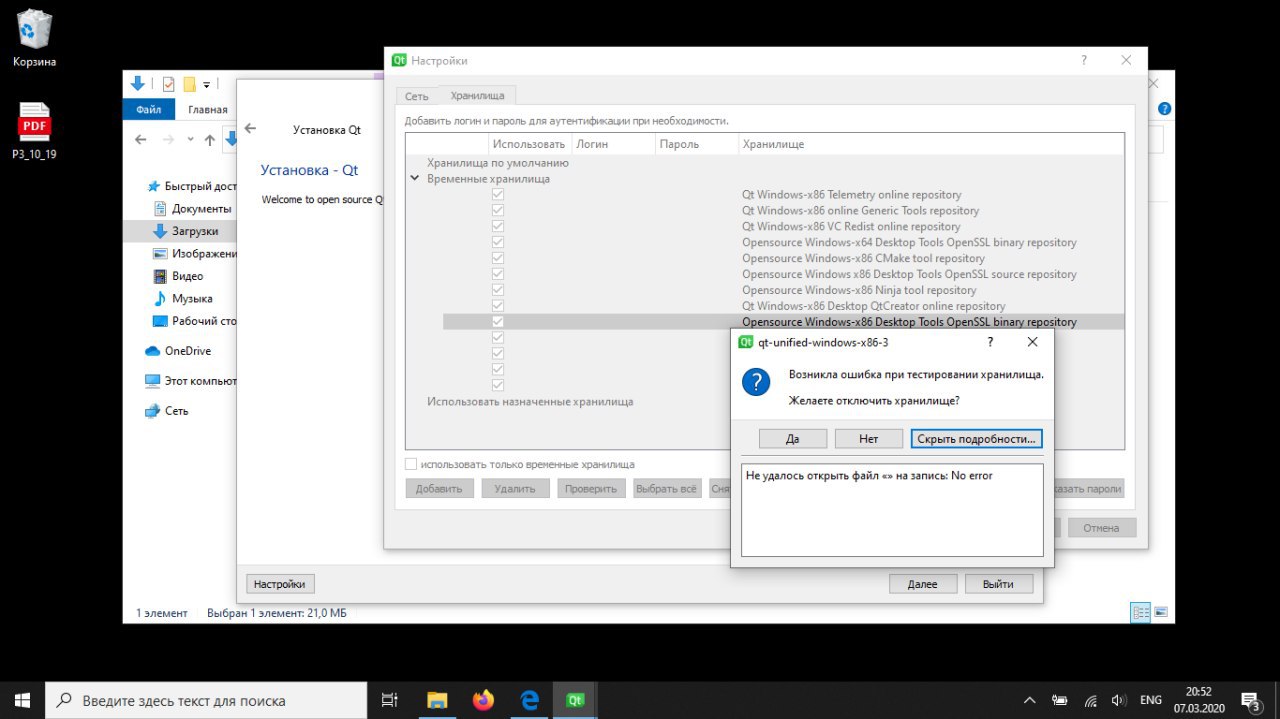Click the blue down-arrow icon in Explorer title bar
Viewport: 1280px width, 719px height.
click(138, 84)
